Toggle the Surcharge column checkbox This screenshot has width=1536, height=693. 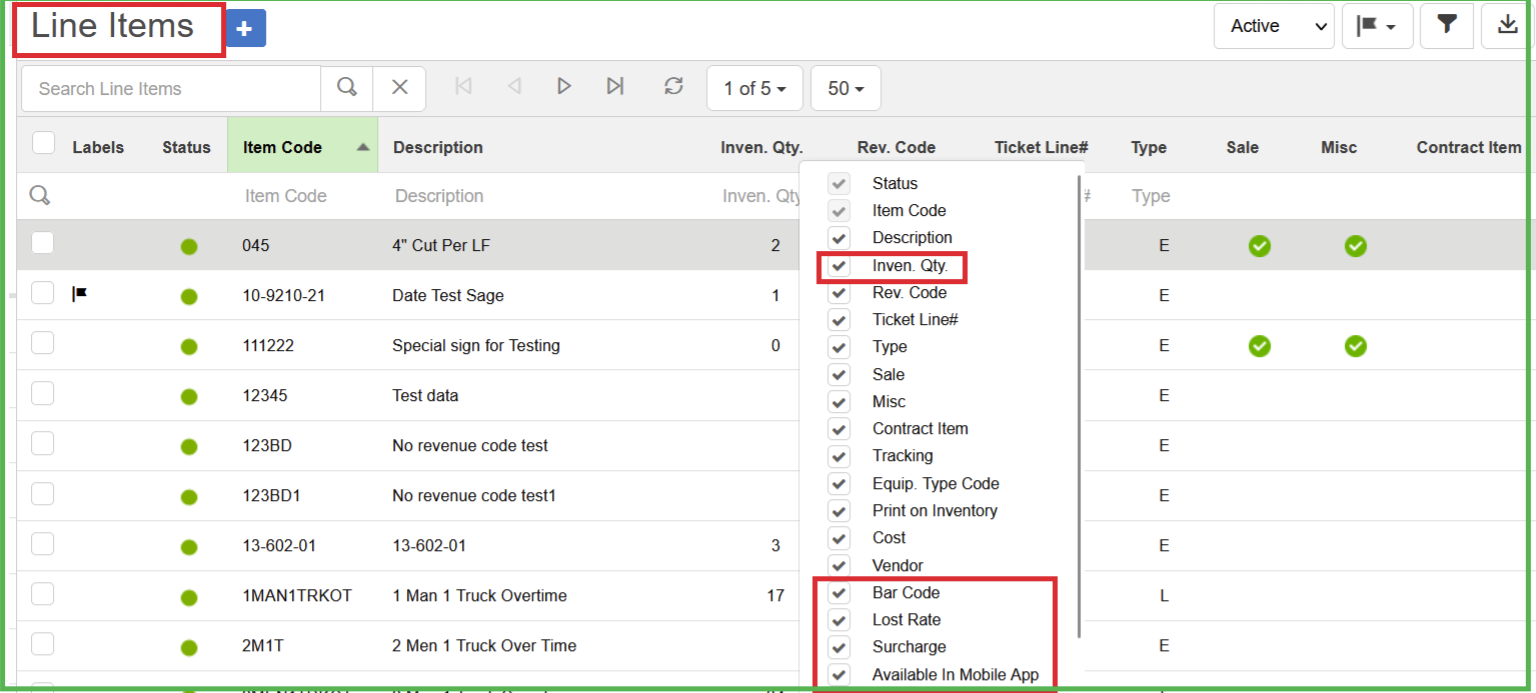coord(840,647)
